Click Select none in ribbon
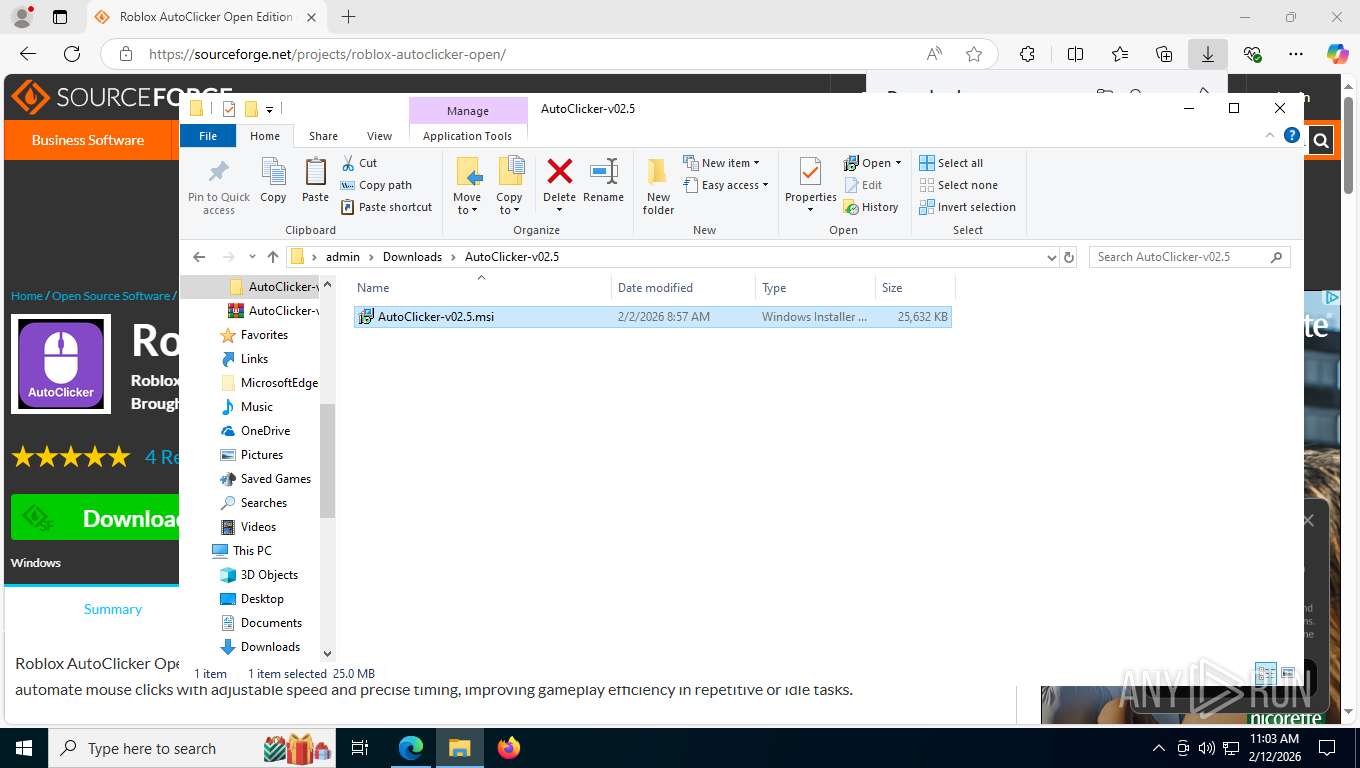Screen dimensions: 1360x768 958,185
